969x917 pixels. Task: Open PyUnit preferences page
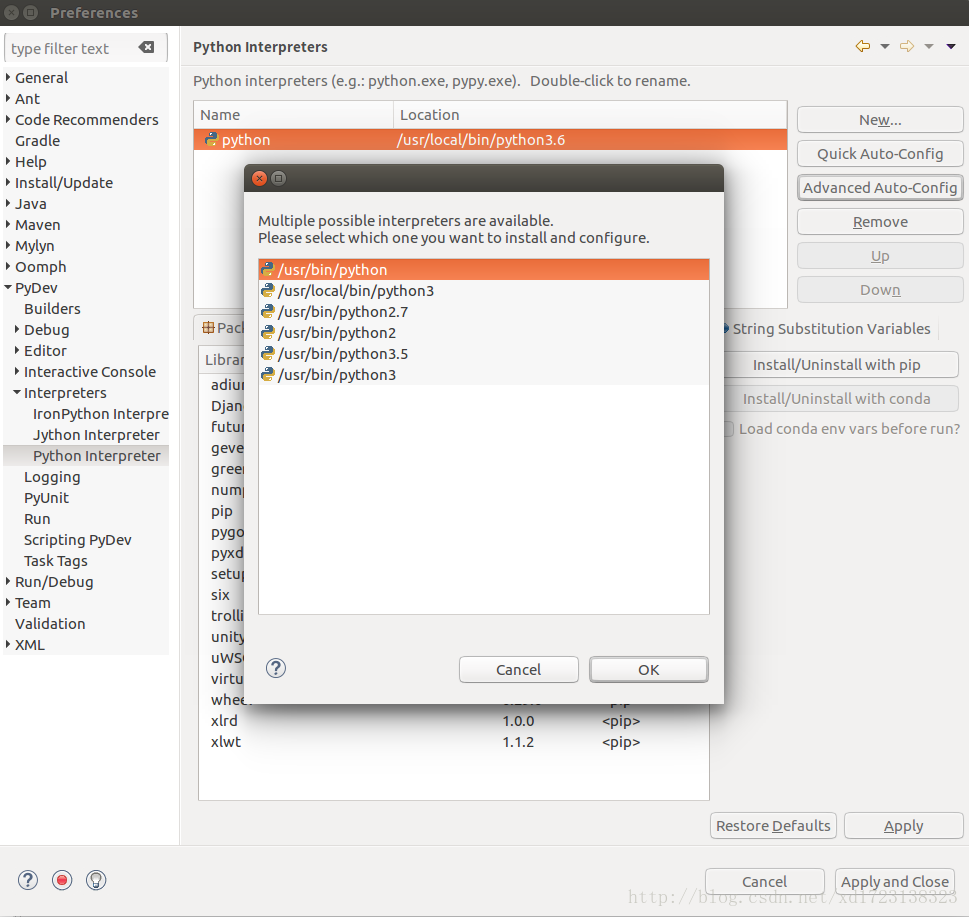[46, 497]
